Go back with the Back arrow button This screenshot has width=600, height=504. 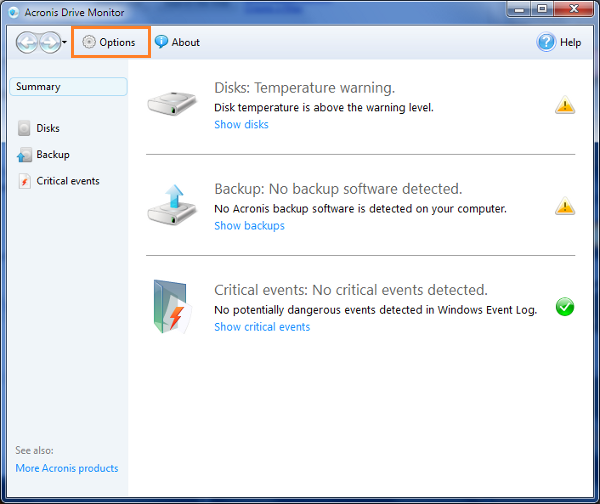pyautogui.click(x=27, y=42)
